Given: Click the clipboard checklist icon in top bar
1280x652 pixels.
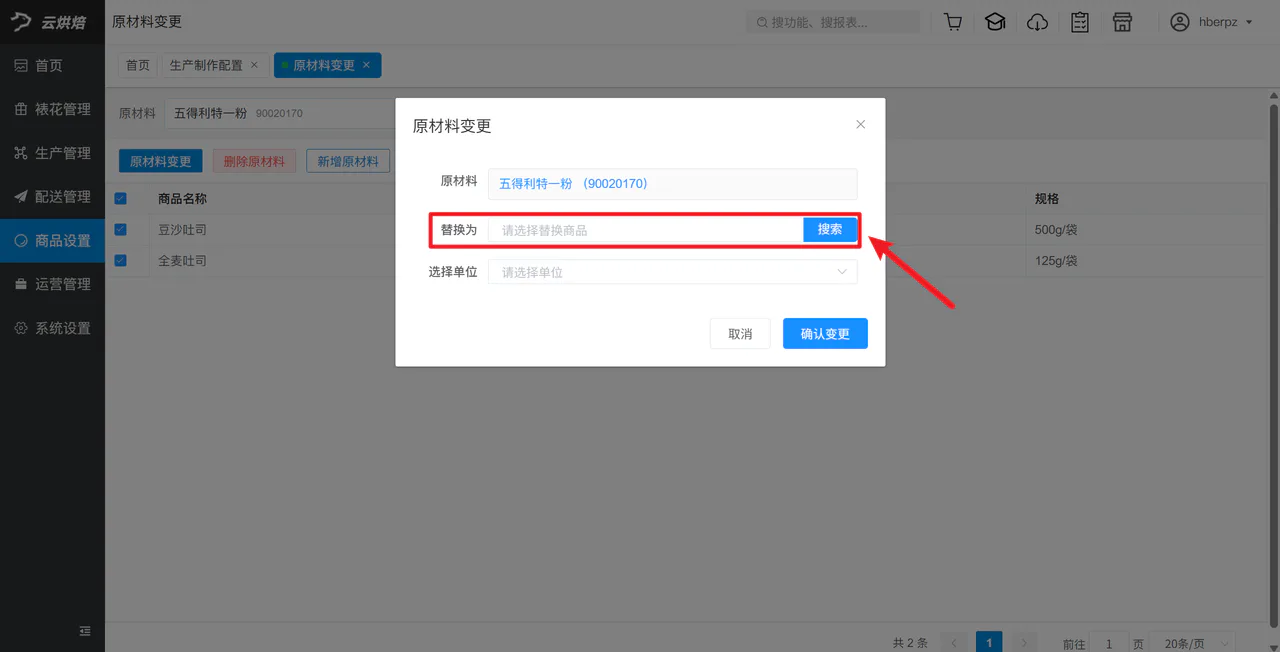Looking at the screenshot, I should [1080, 22].
